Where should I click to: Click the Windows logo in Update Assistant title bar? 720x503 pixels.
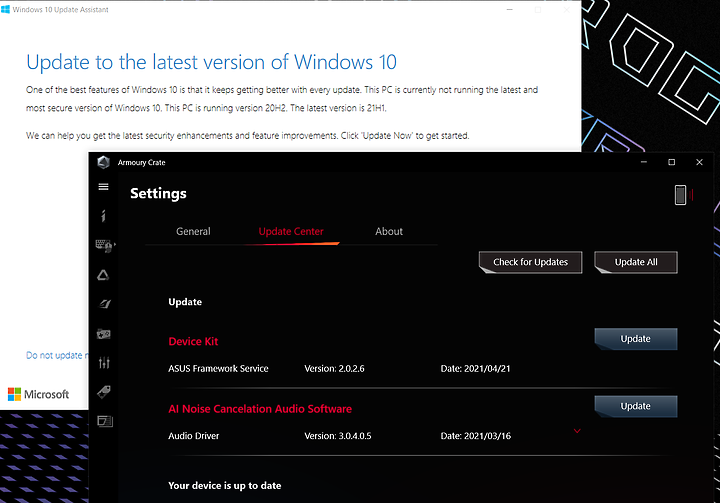6,9
